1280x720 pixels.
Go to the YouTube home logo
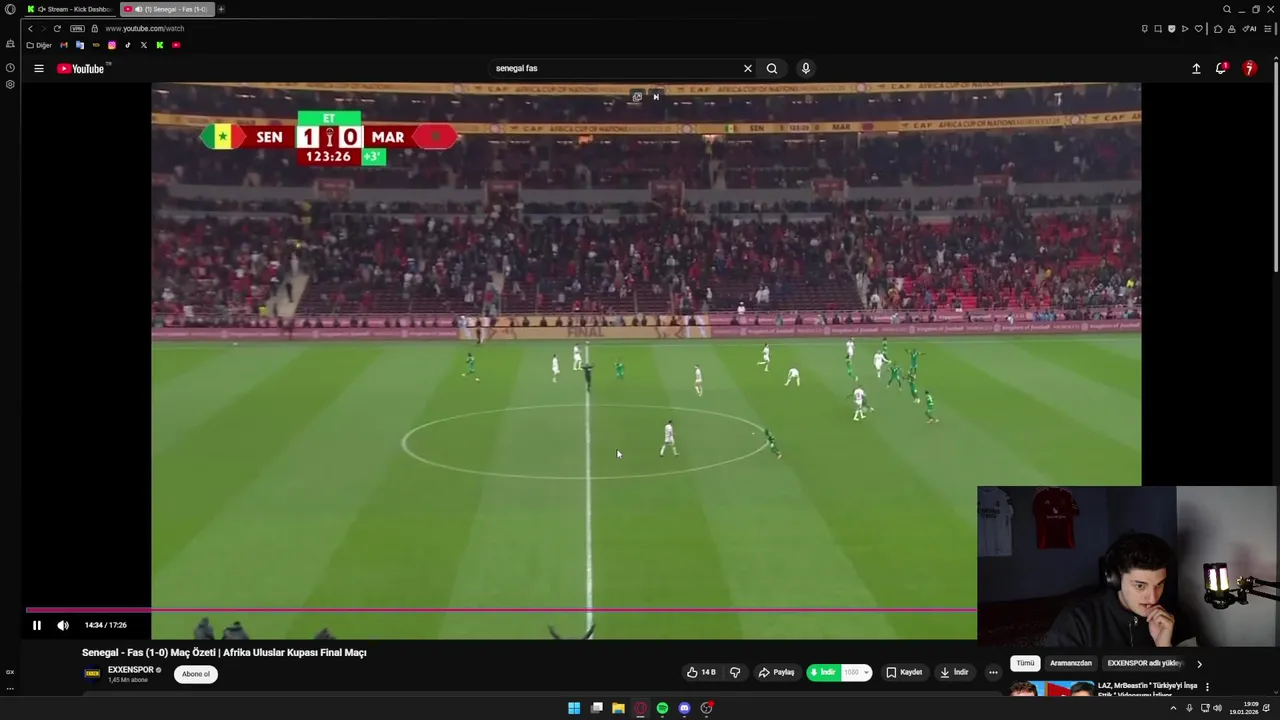(83, 68)
